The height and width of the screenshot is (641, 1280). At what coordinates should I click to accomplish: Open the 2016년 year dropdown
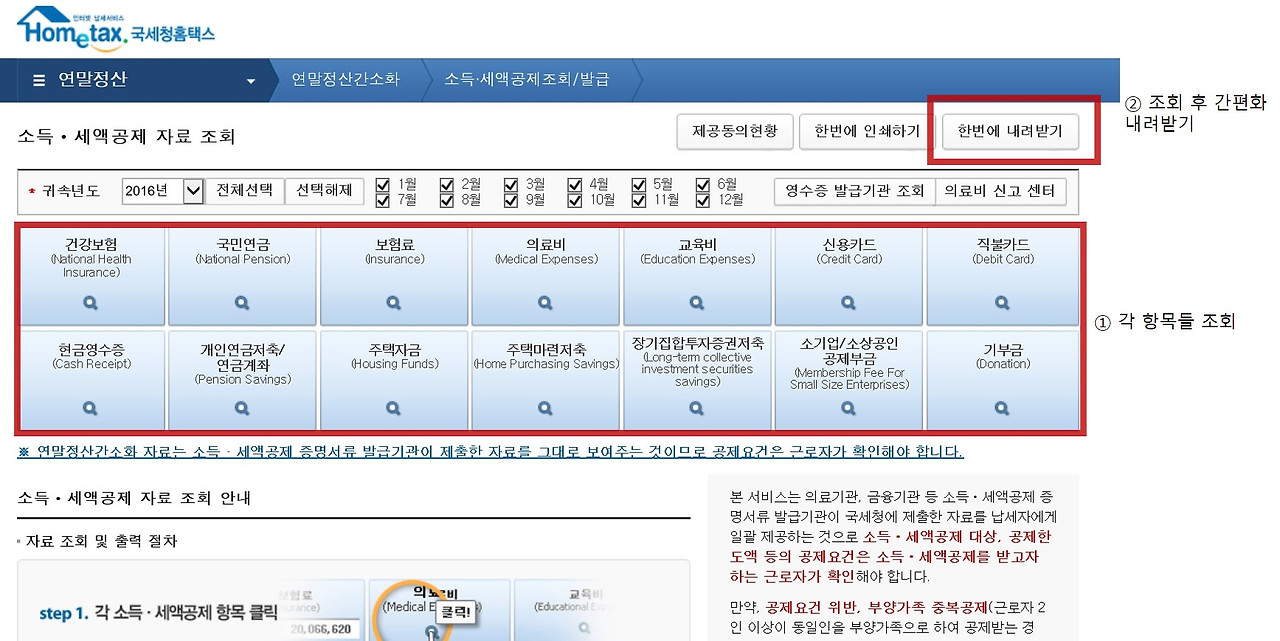point(163,191)
